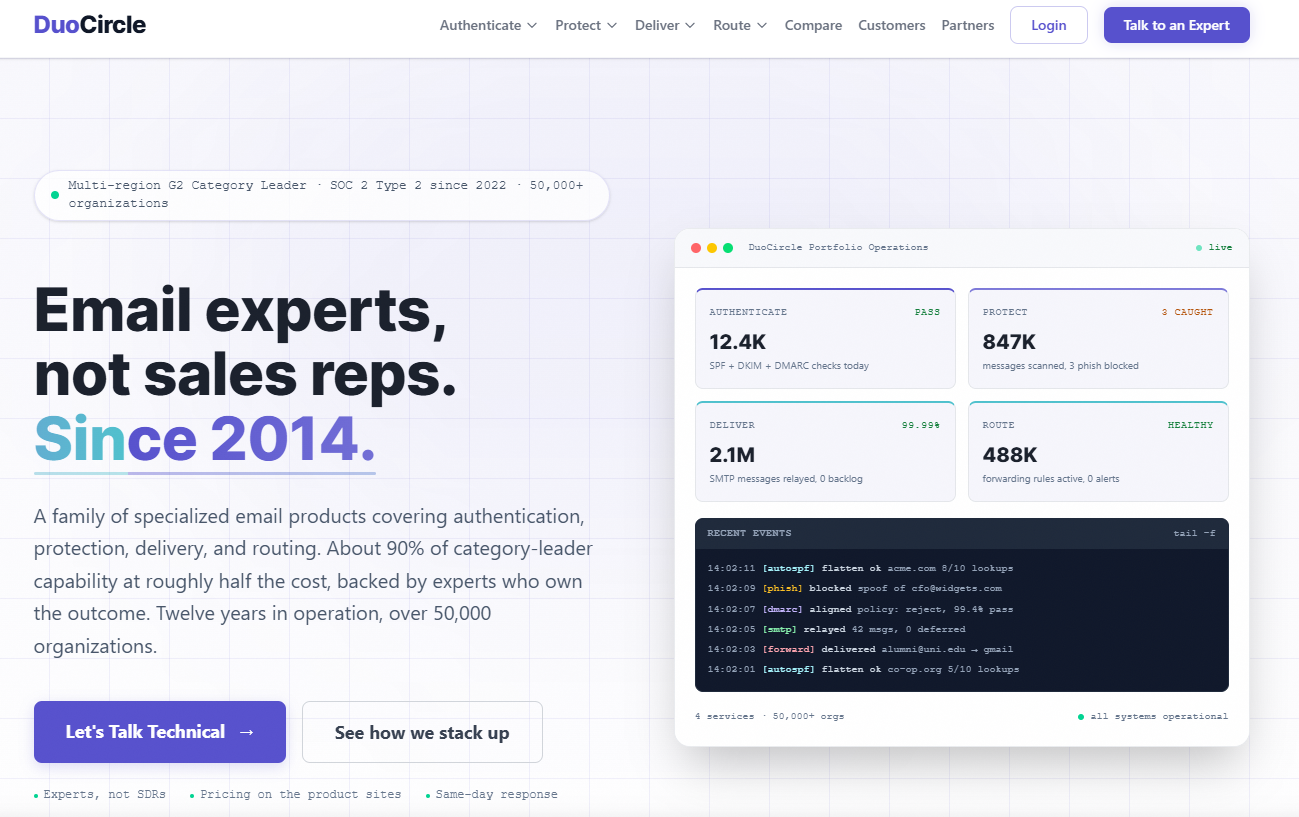Click the "tail -f" label in Recent Events
The width and height of the screenshot is (1299, 817).
[1195, 533]
